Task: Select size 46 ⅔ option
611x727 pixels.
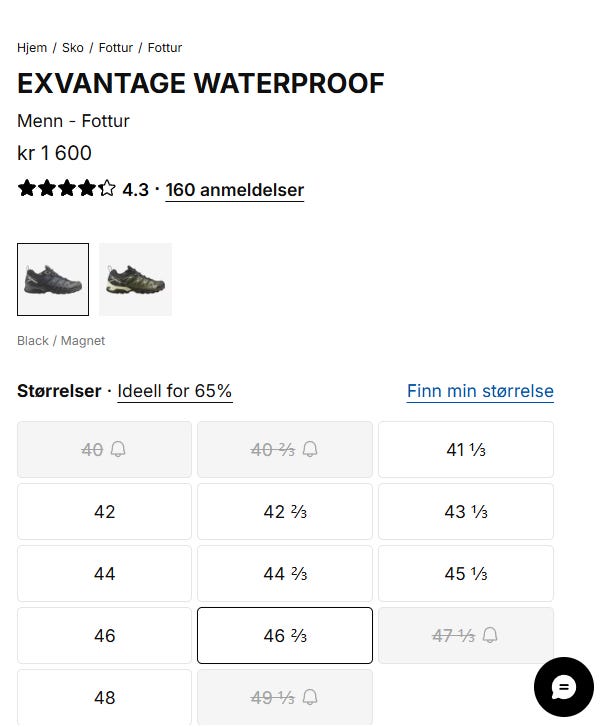Action: [285, 636]
